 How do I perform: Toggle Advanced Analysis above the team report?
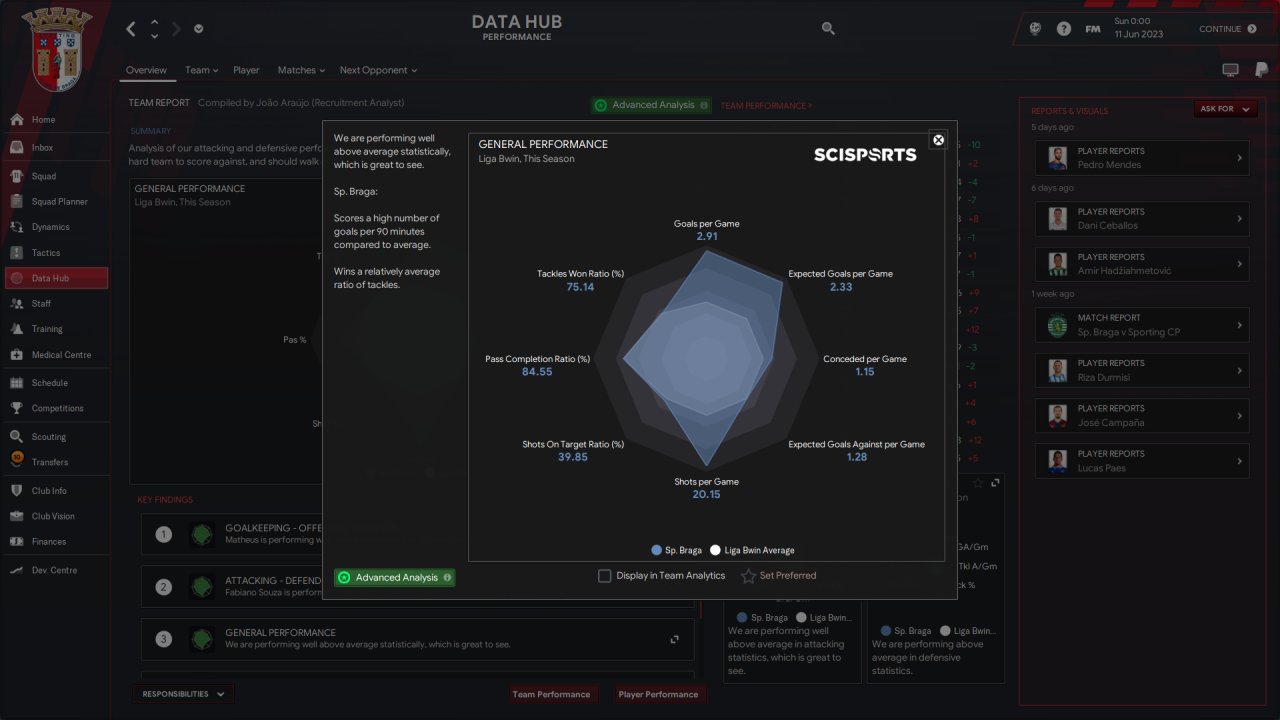coord(651,105)
